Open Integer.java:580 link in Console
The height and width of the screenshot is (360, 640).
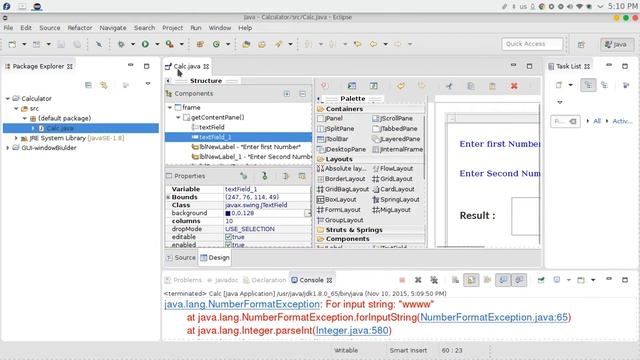click(352, 330)
